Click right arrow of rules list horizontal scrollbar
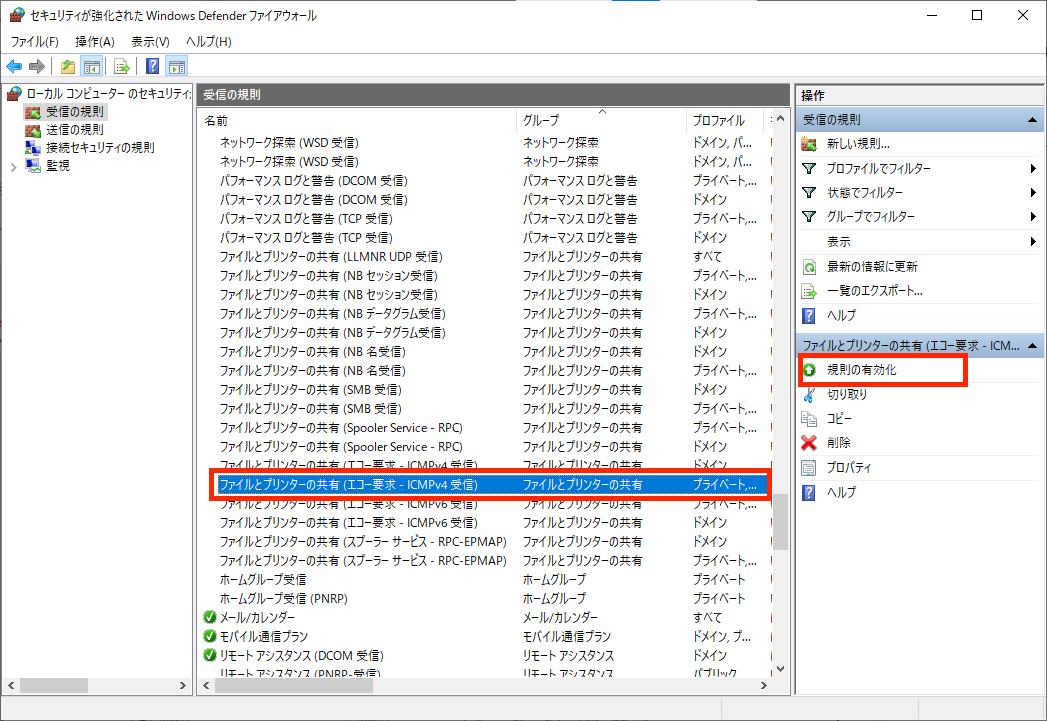1047x721 pixels. point(764,686)
